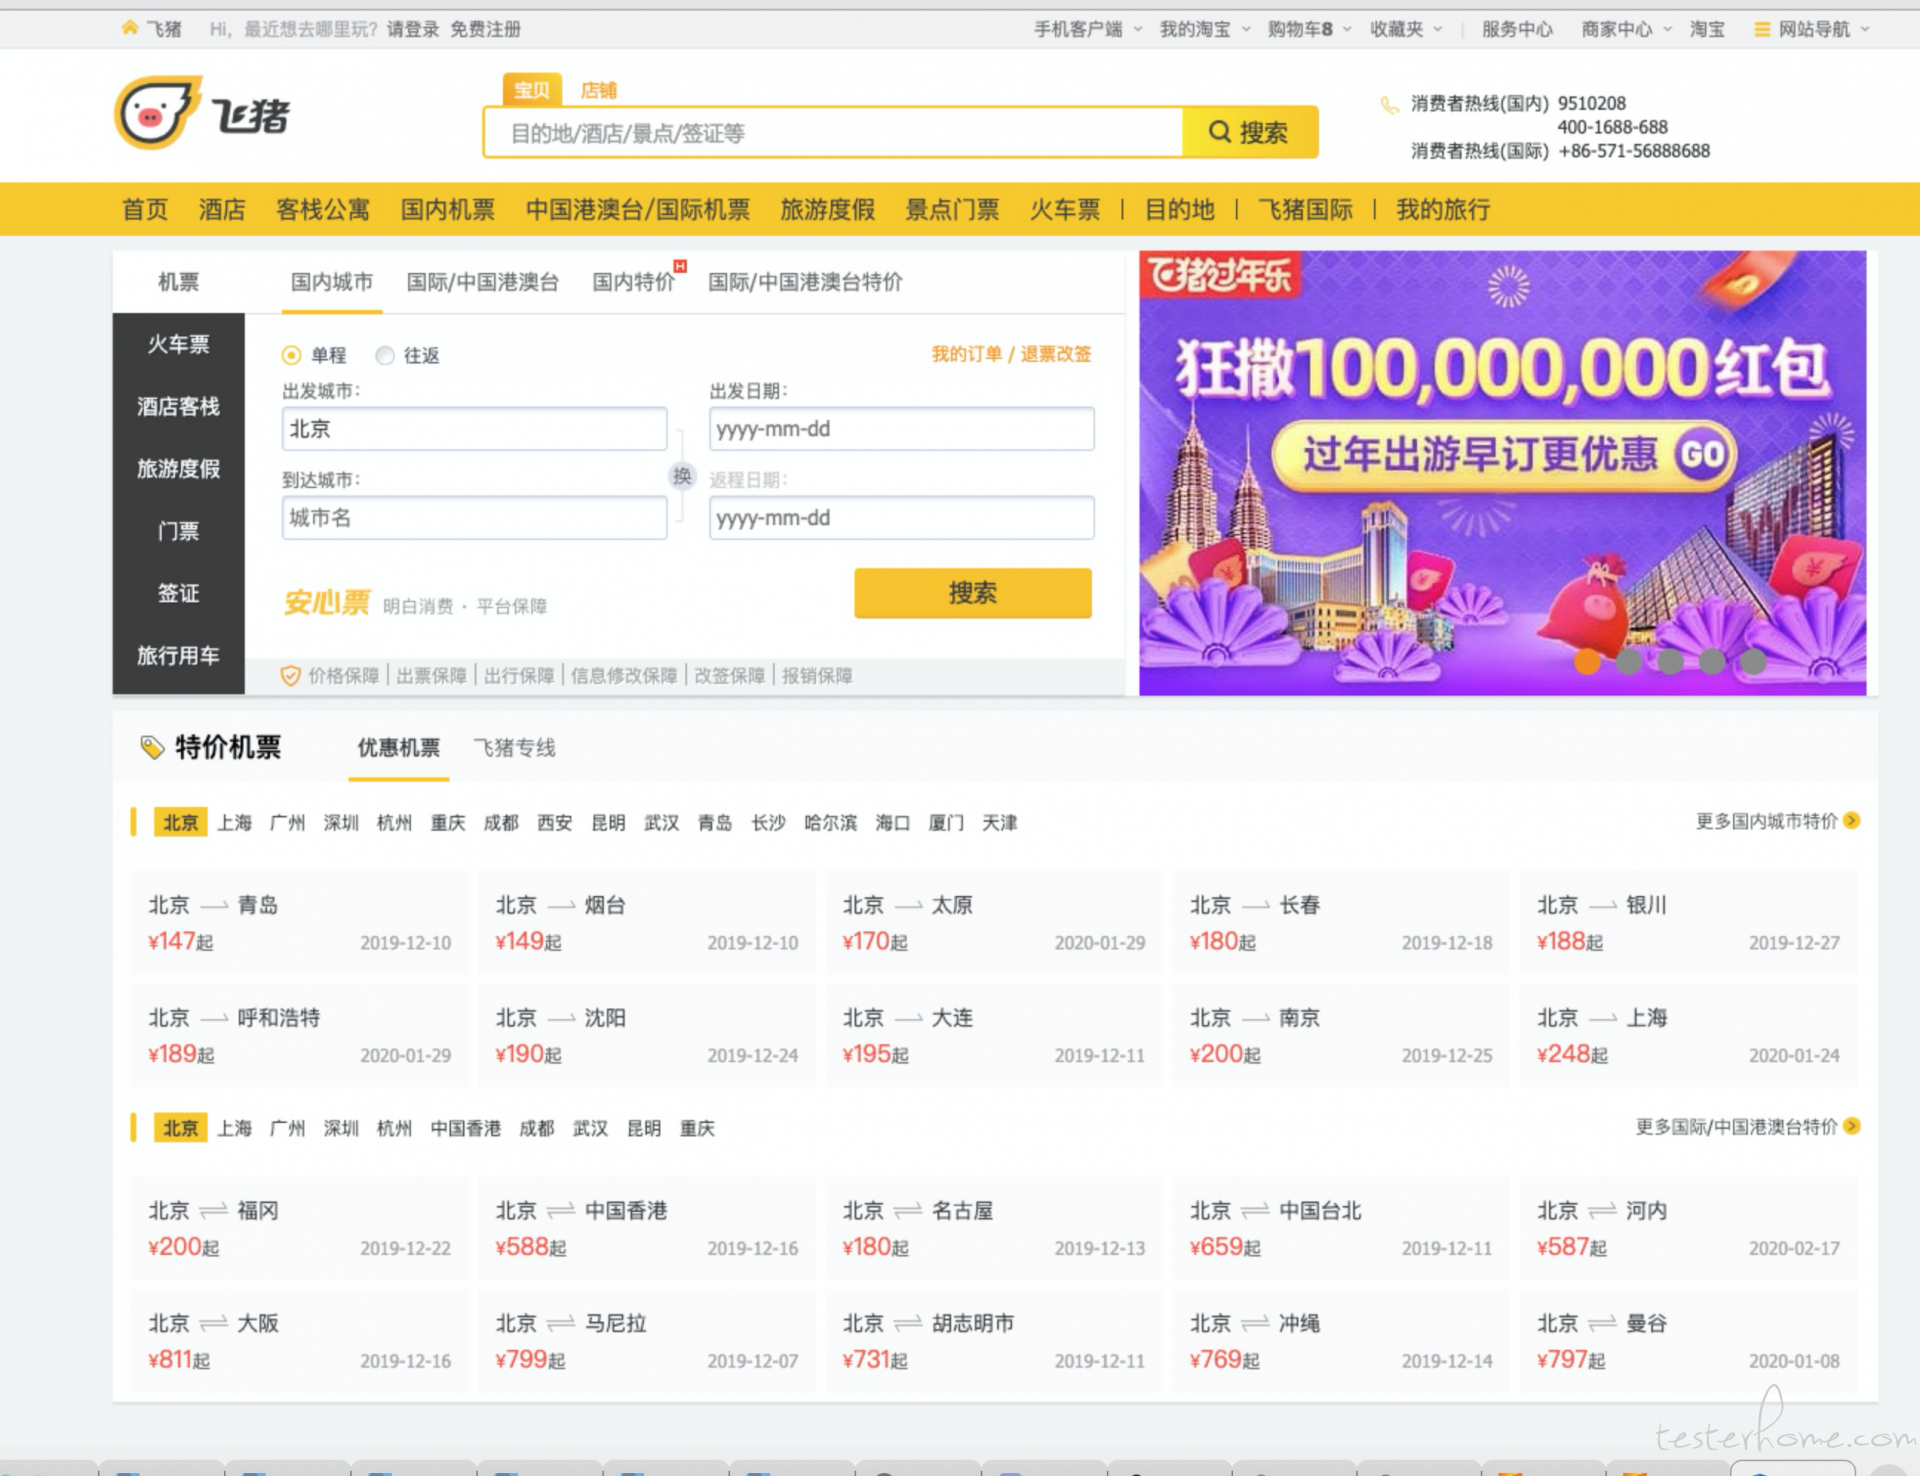
Task: Click 请登录 login link
Action: tap(413, 29)
